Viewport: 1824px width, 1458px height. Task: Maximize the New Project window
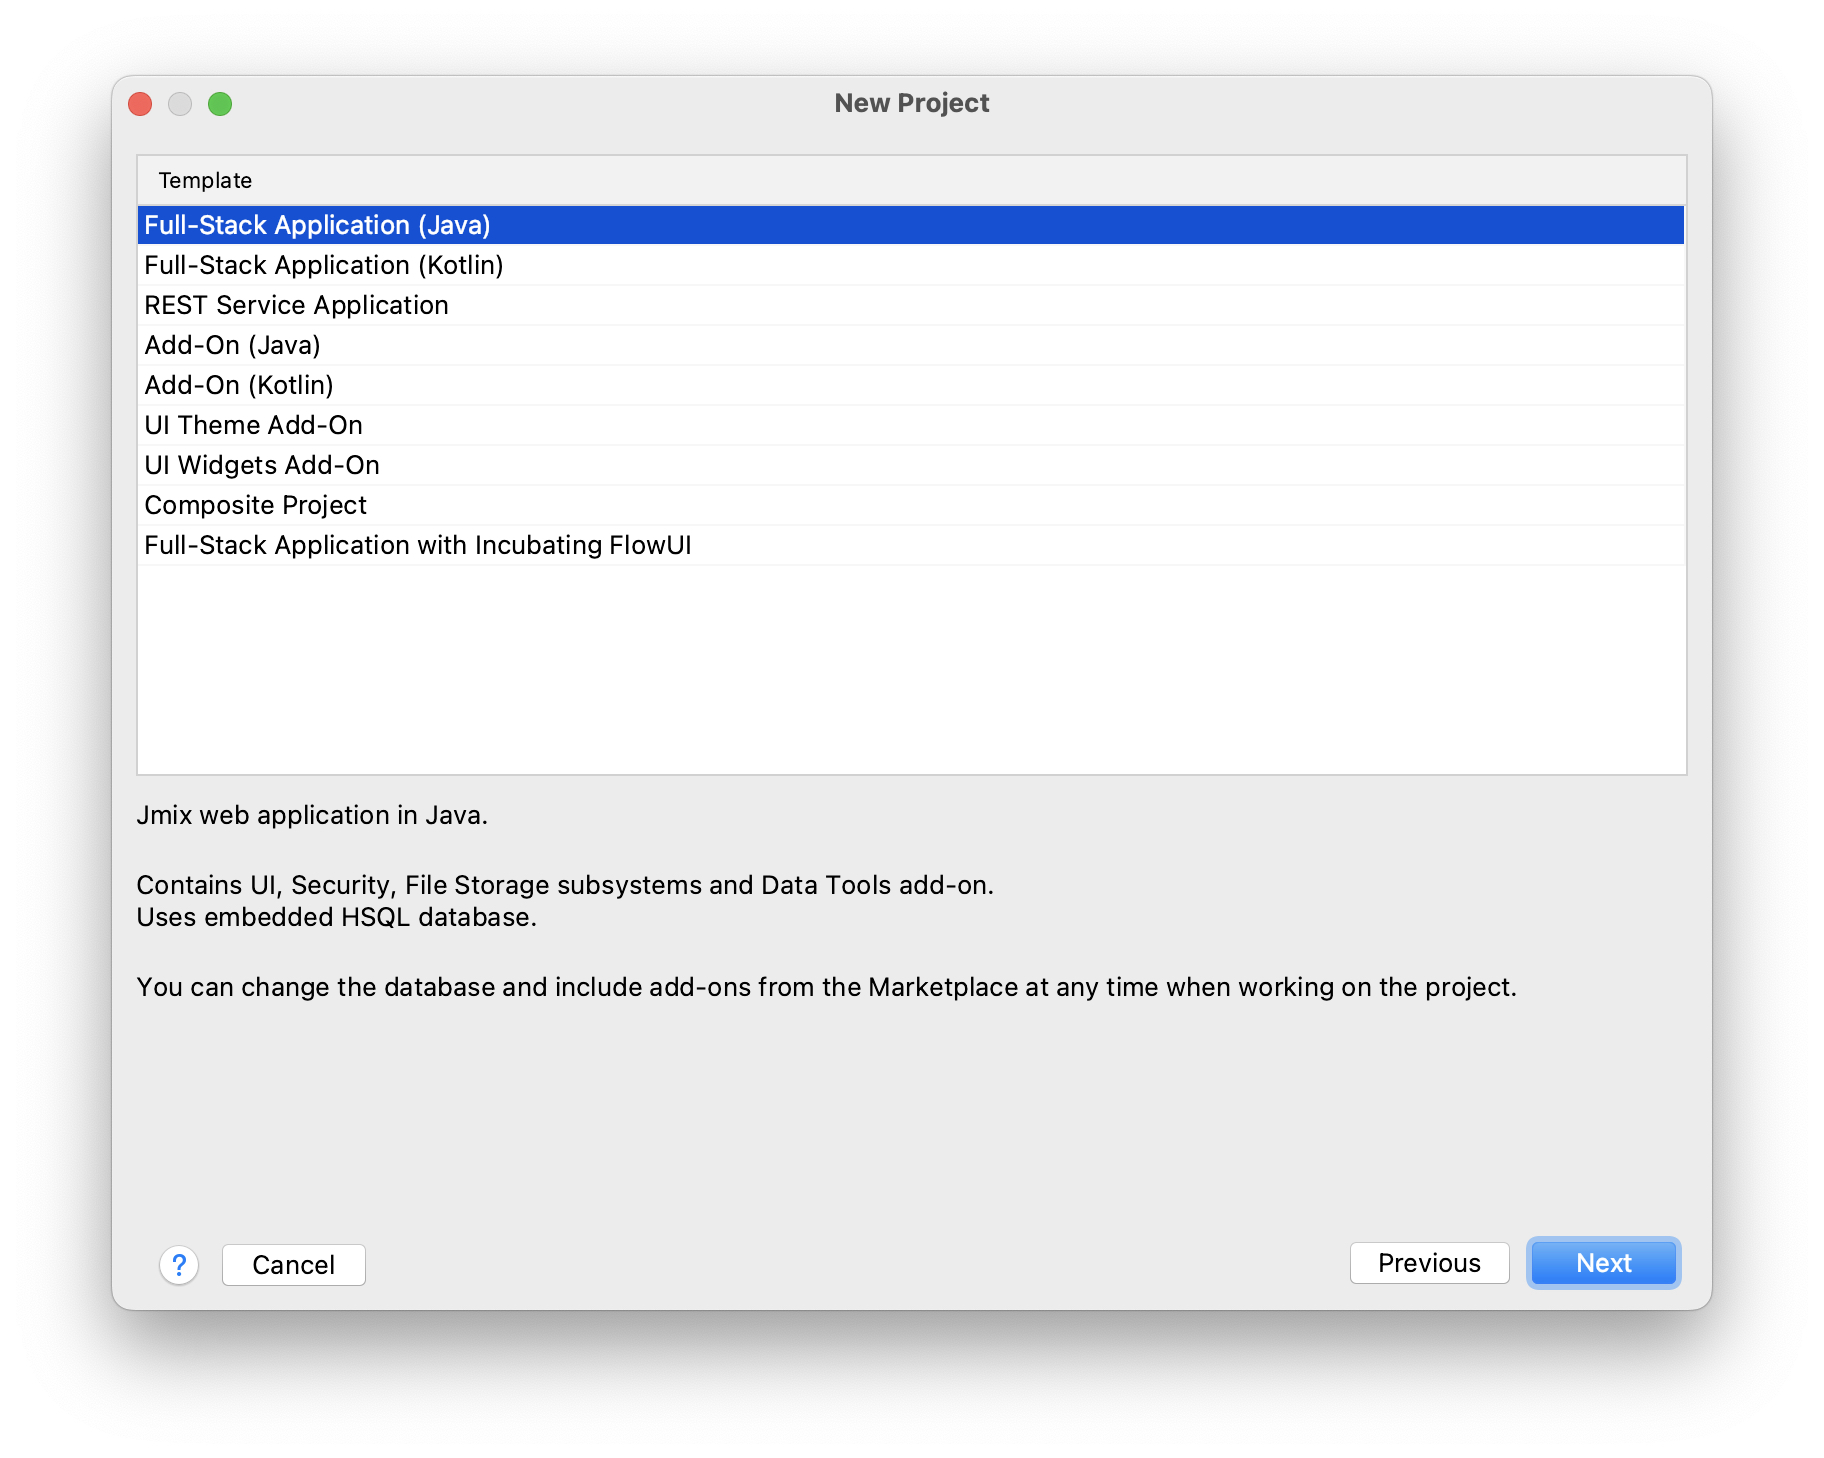click(x=220, y=104)
